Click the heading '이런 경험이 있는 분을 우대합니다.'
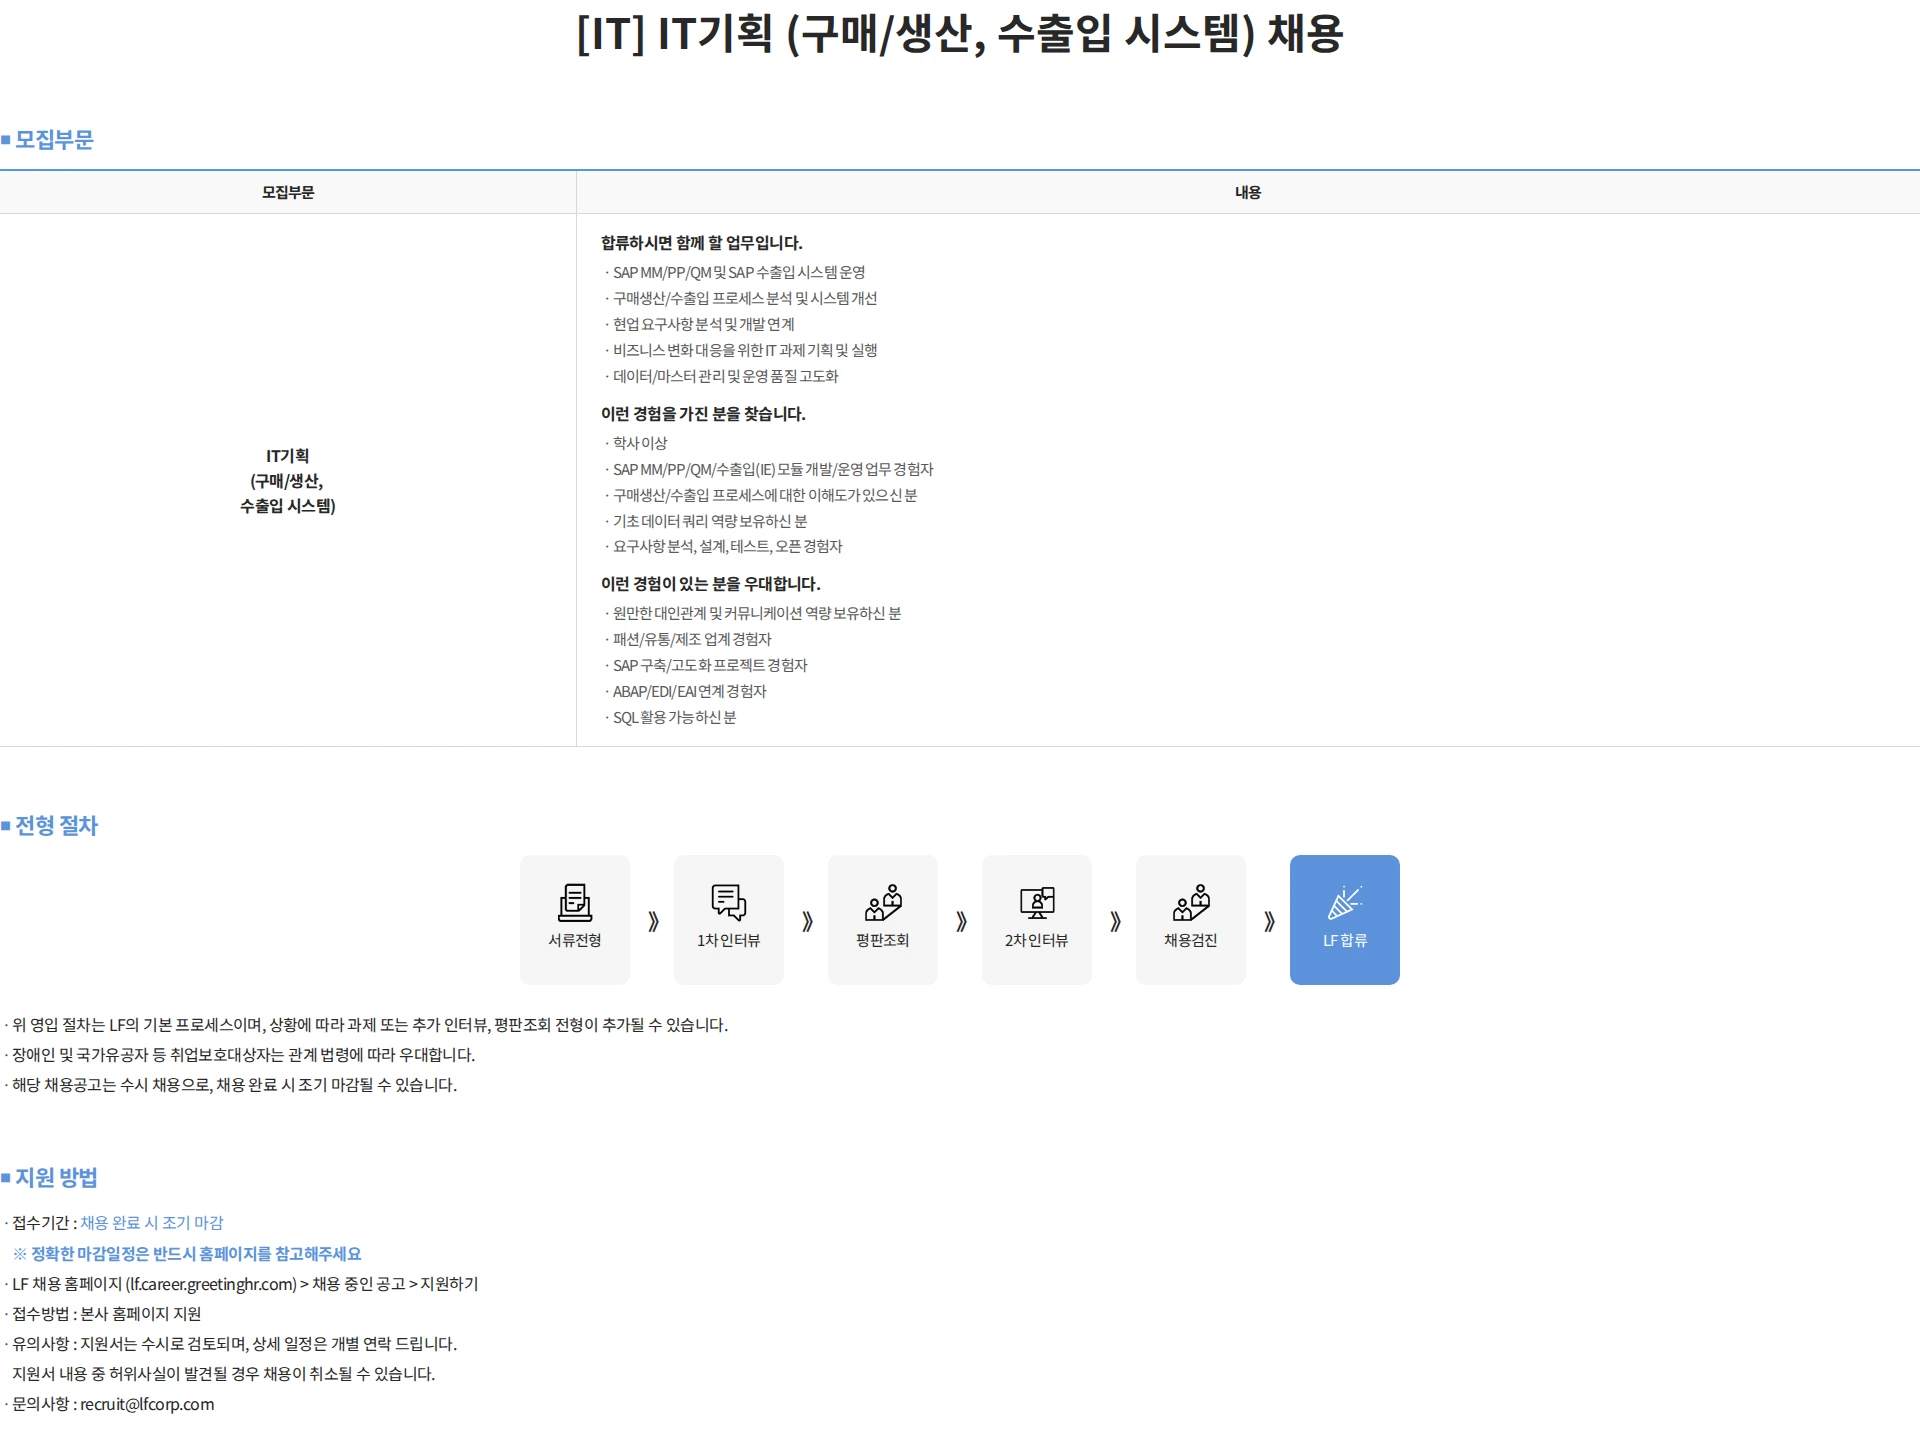This screenshot has height=1438, width=1920. tap(711, 584)
